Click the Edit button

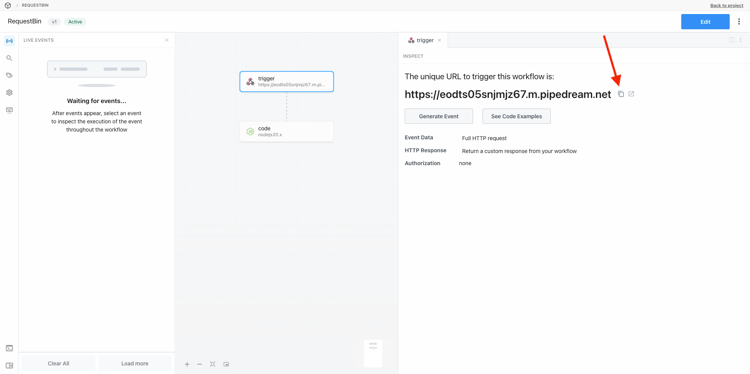(705, 22)
